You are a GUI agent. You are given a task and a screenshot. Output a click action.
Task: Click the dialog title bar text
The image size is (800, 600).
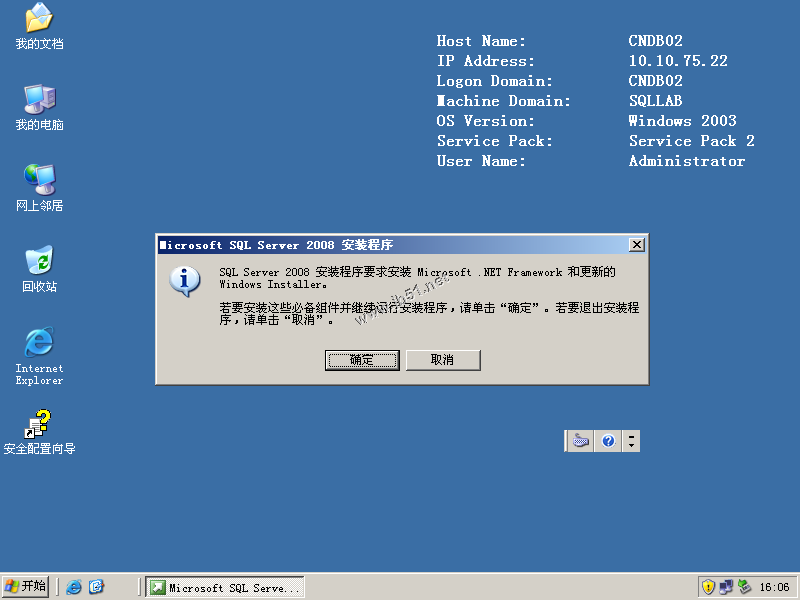tap(276, 245)
